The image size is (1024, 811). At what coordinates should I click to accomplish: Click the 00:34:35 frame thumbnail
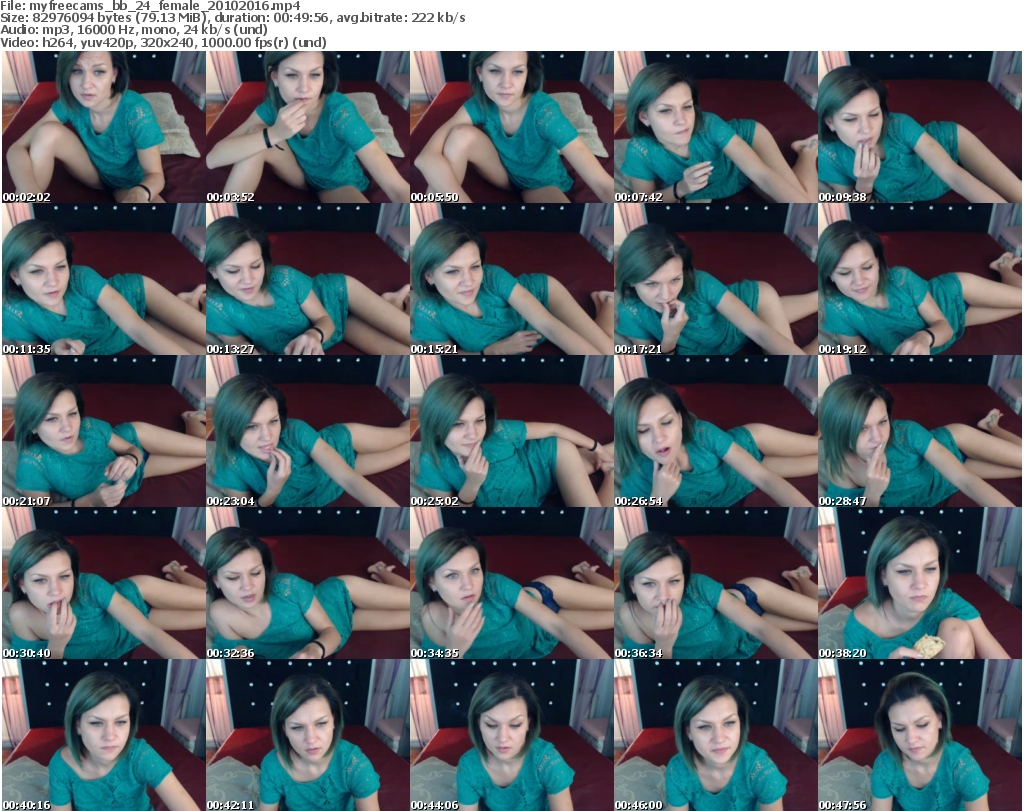[512, 584]
